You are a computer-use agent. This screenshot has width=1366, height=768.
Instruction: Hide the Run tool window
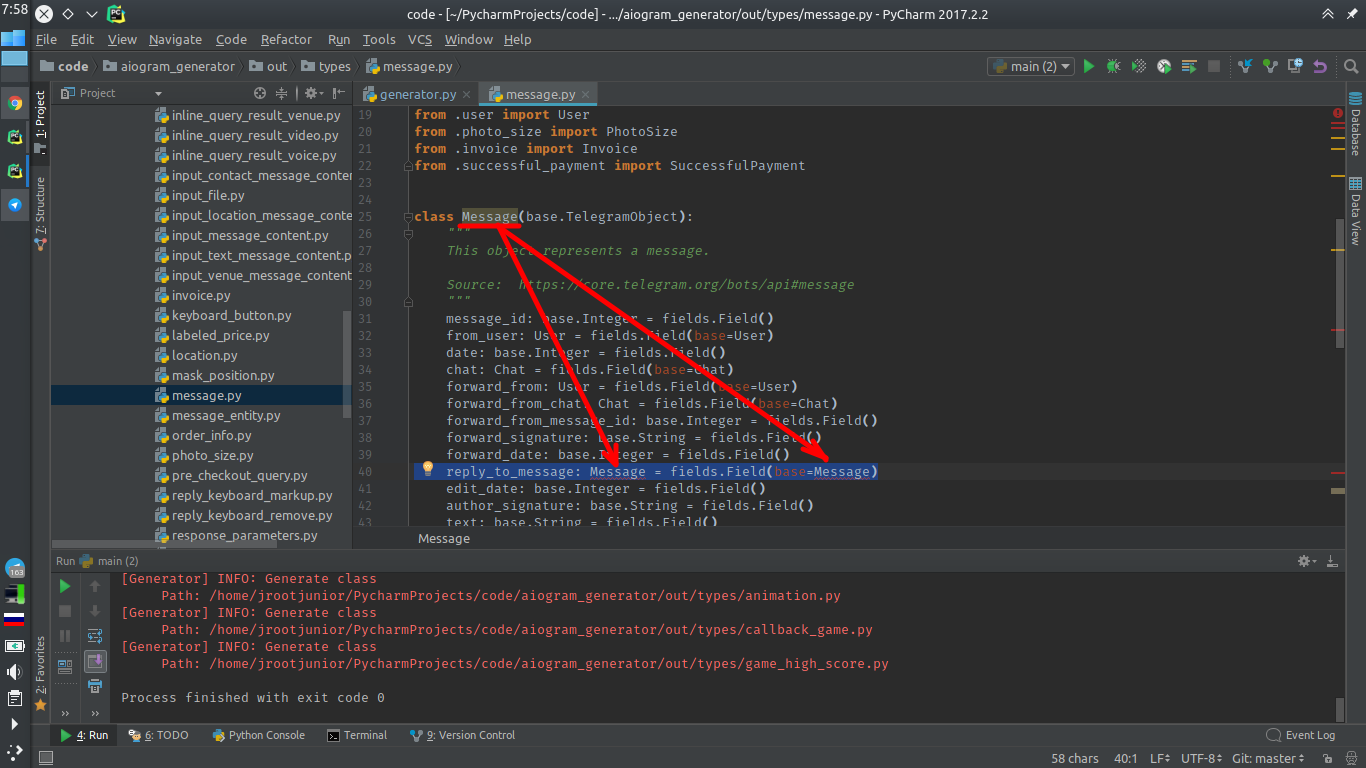pos(1332,561)
